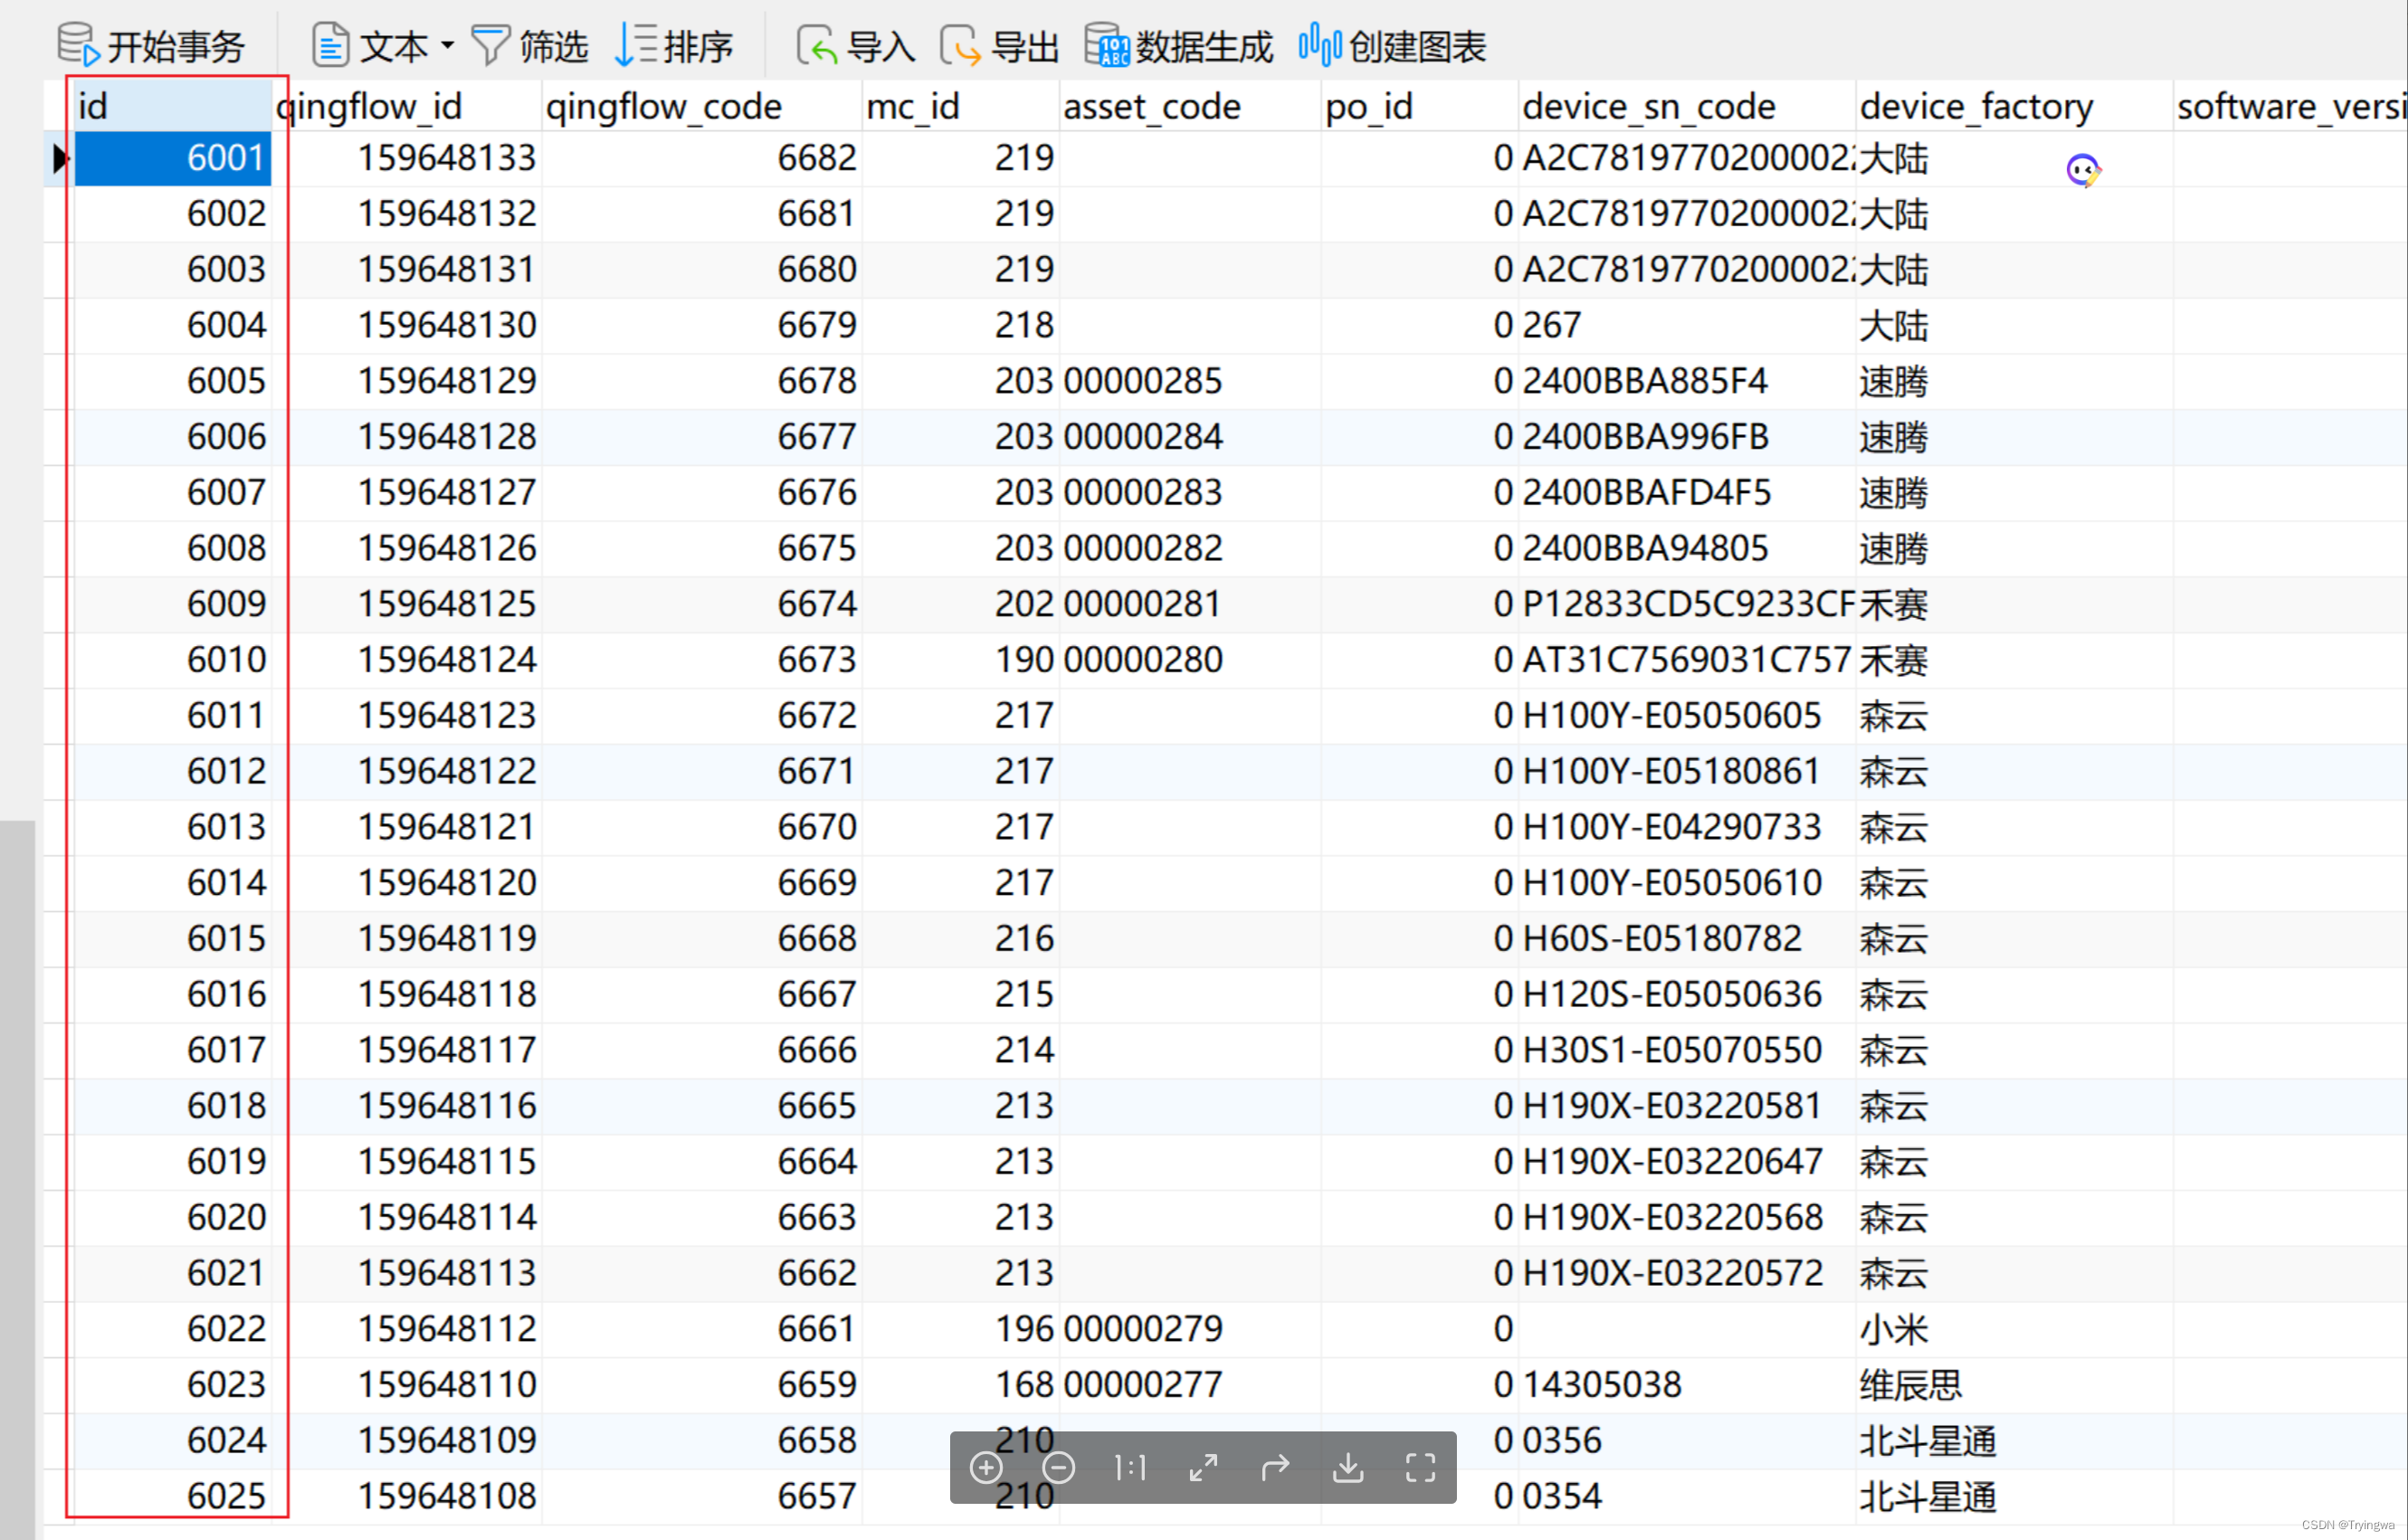Click zoom-out minus in image viewer bar

tap(1058, 1467)
